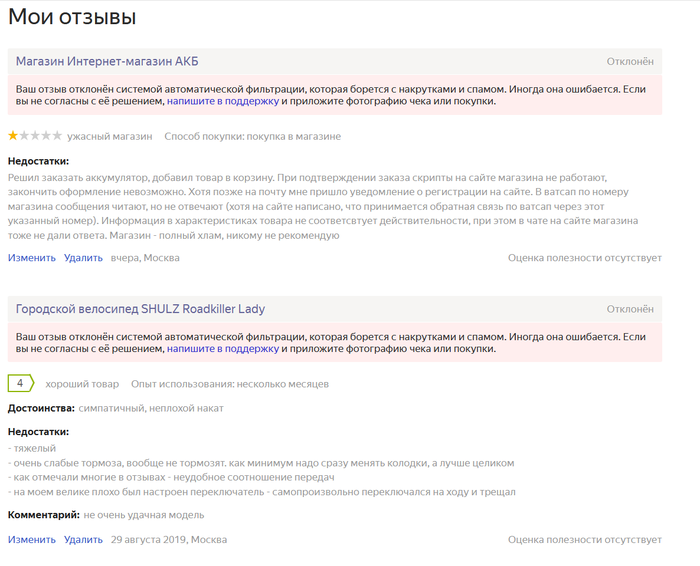Click the second star in the АКБ shop rating
The height and width of the screenshot is (566, 700).
[24, 136]
